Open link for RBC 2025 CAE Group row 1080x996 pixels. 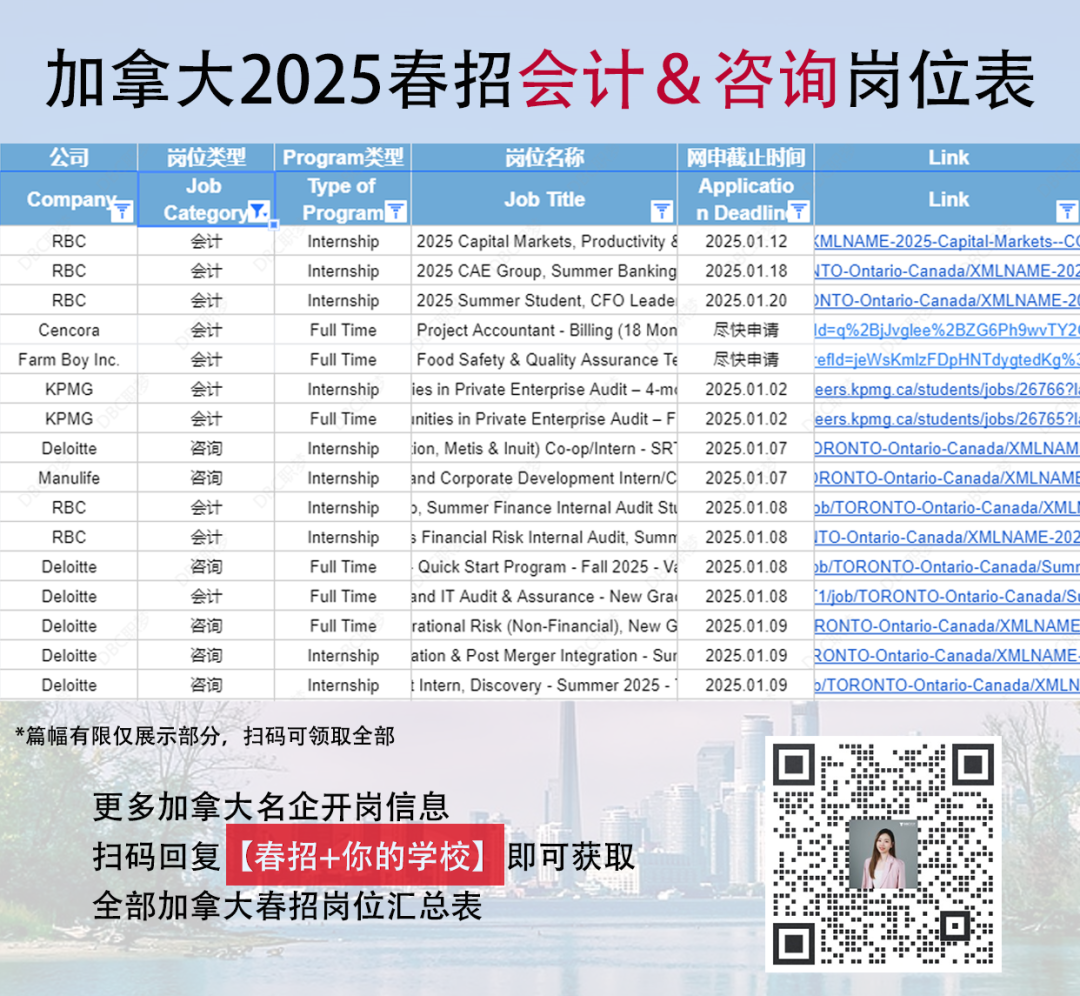click(946, 271)
